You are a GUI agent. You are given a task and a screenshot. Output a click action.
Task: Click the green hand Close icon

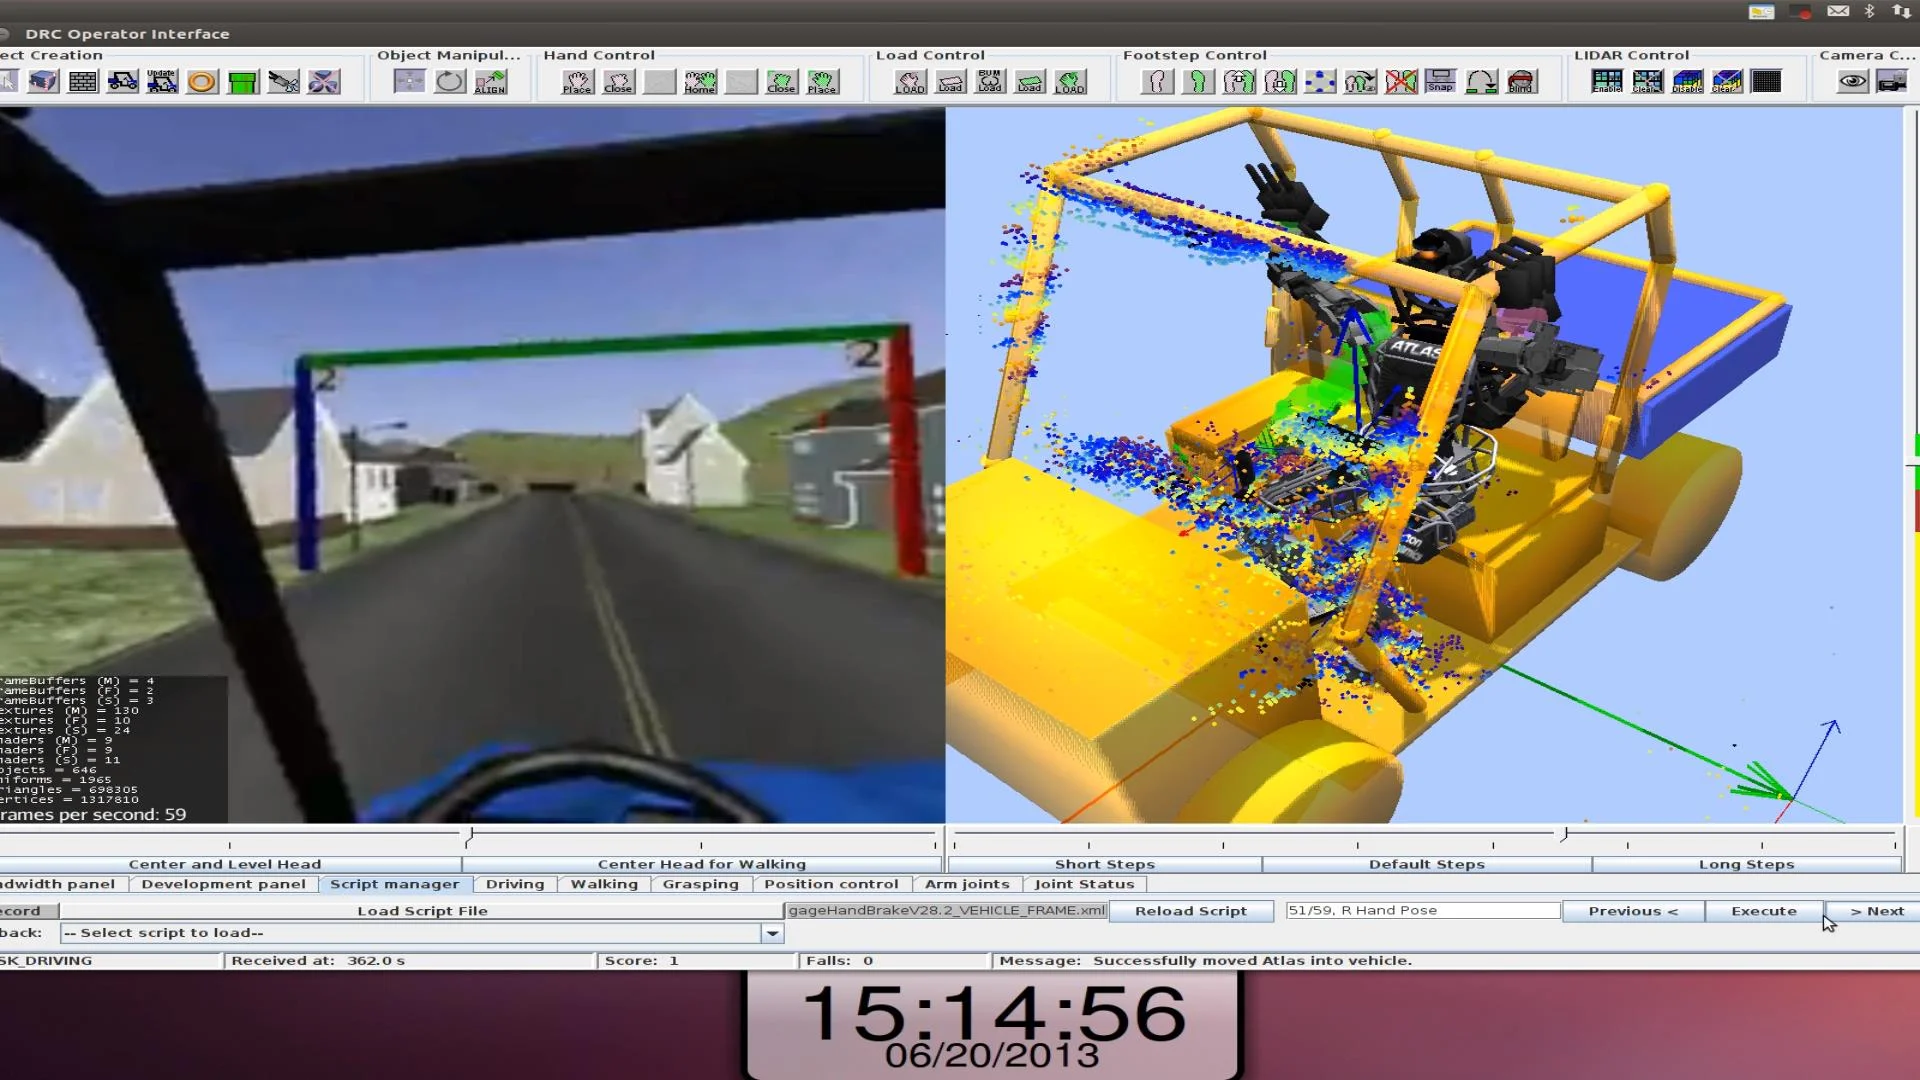click(781, 81)
